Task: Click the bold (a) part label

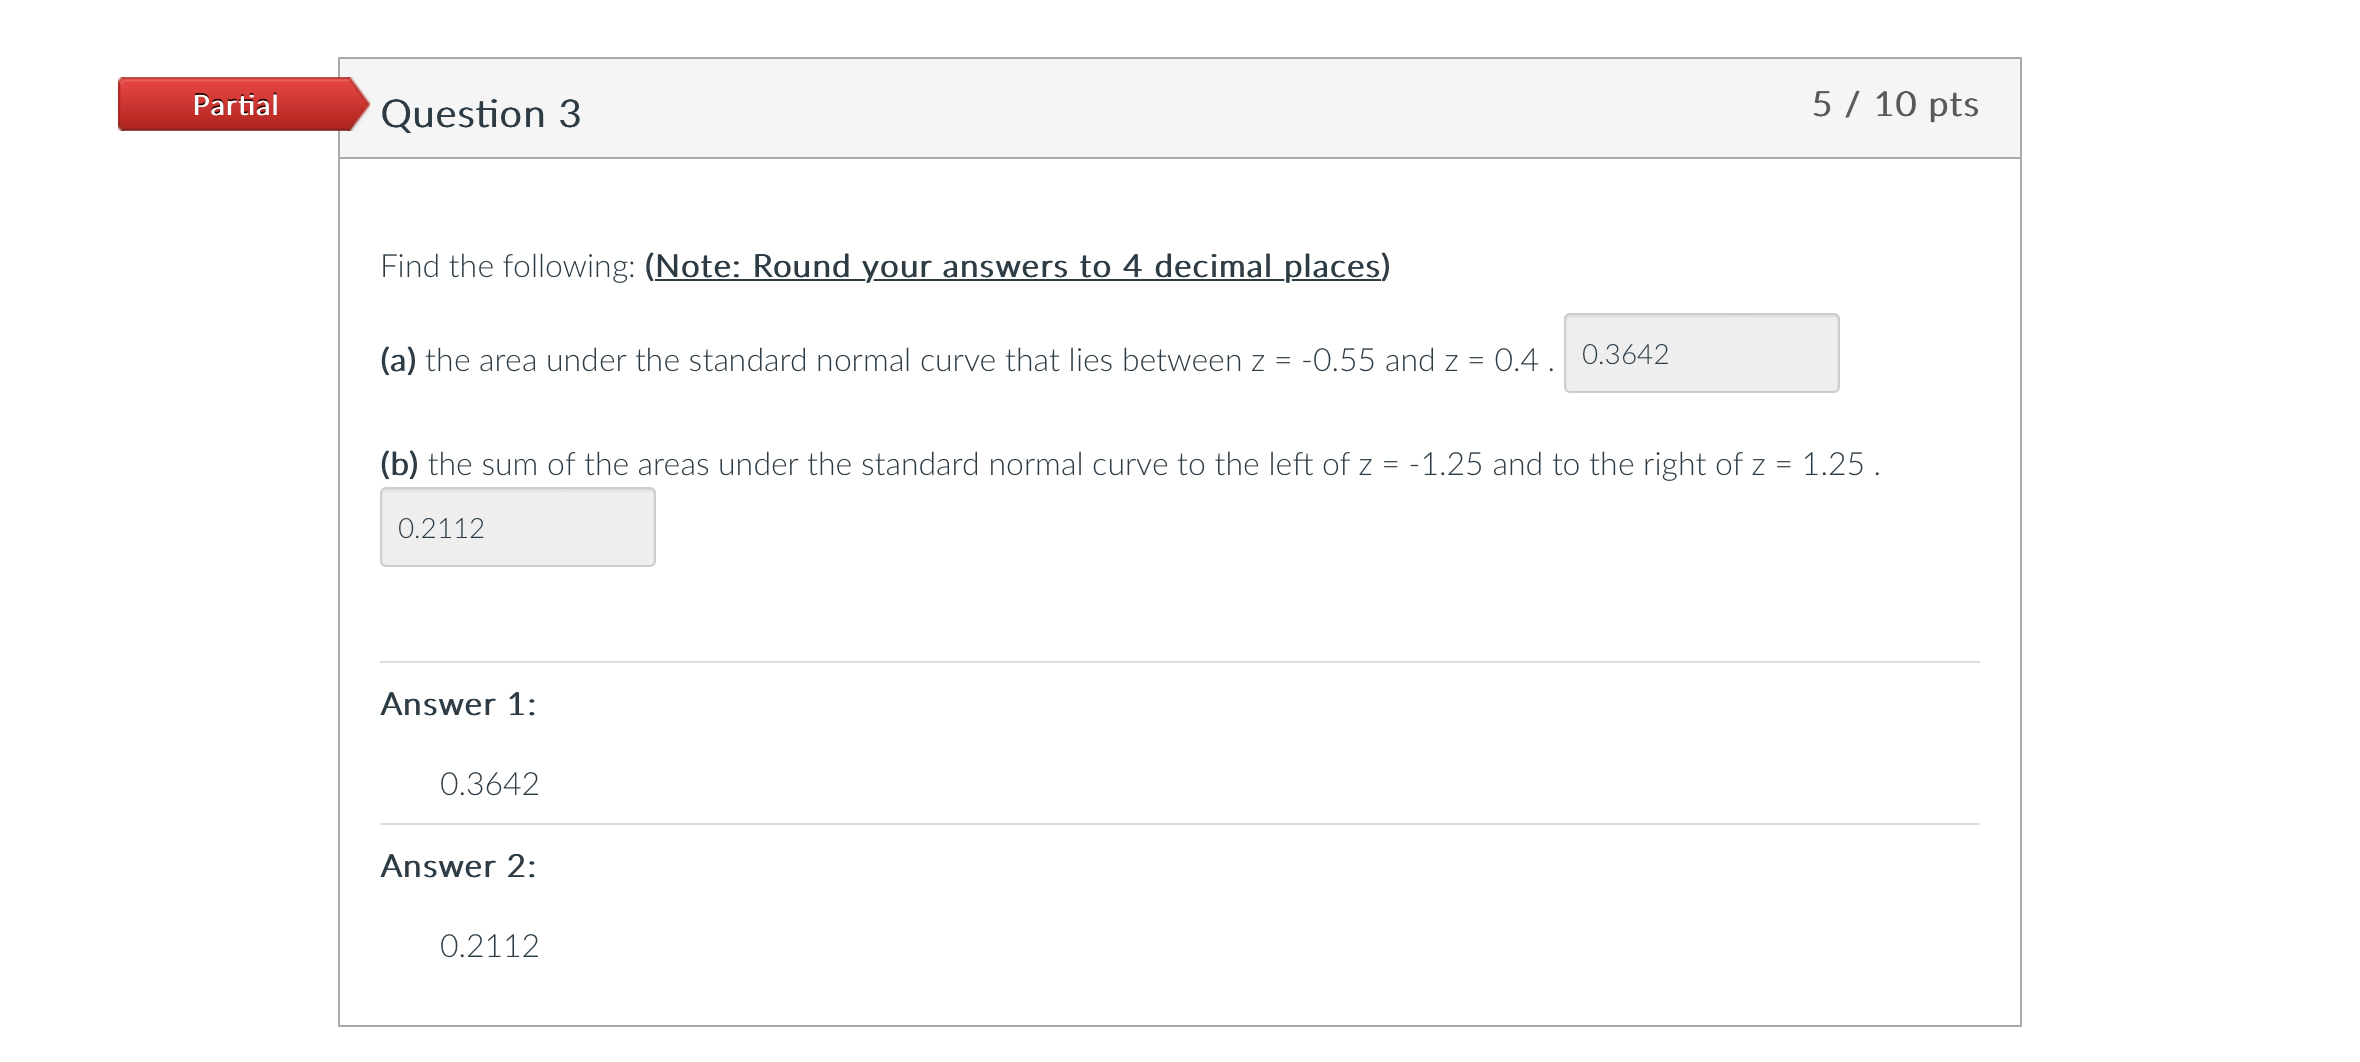Action: tap(398, 360)
